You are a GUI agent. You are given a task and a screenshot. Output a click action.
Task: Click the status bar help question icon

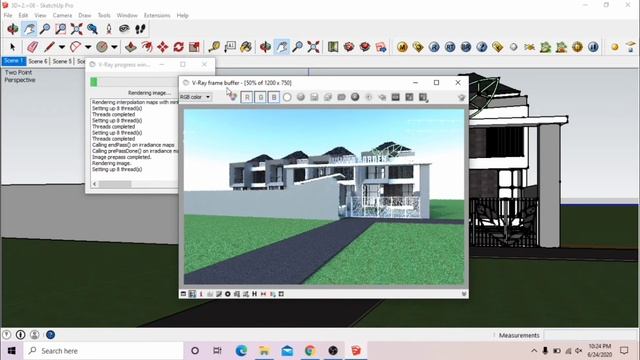click(x=50, y=335)
